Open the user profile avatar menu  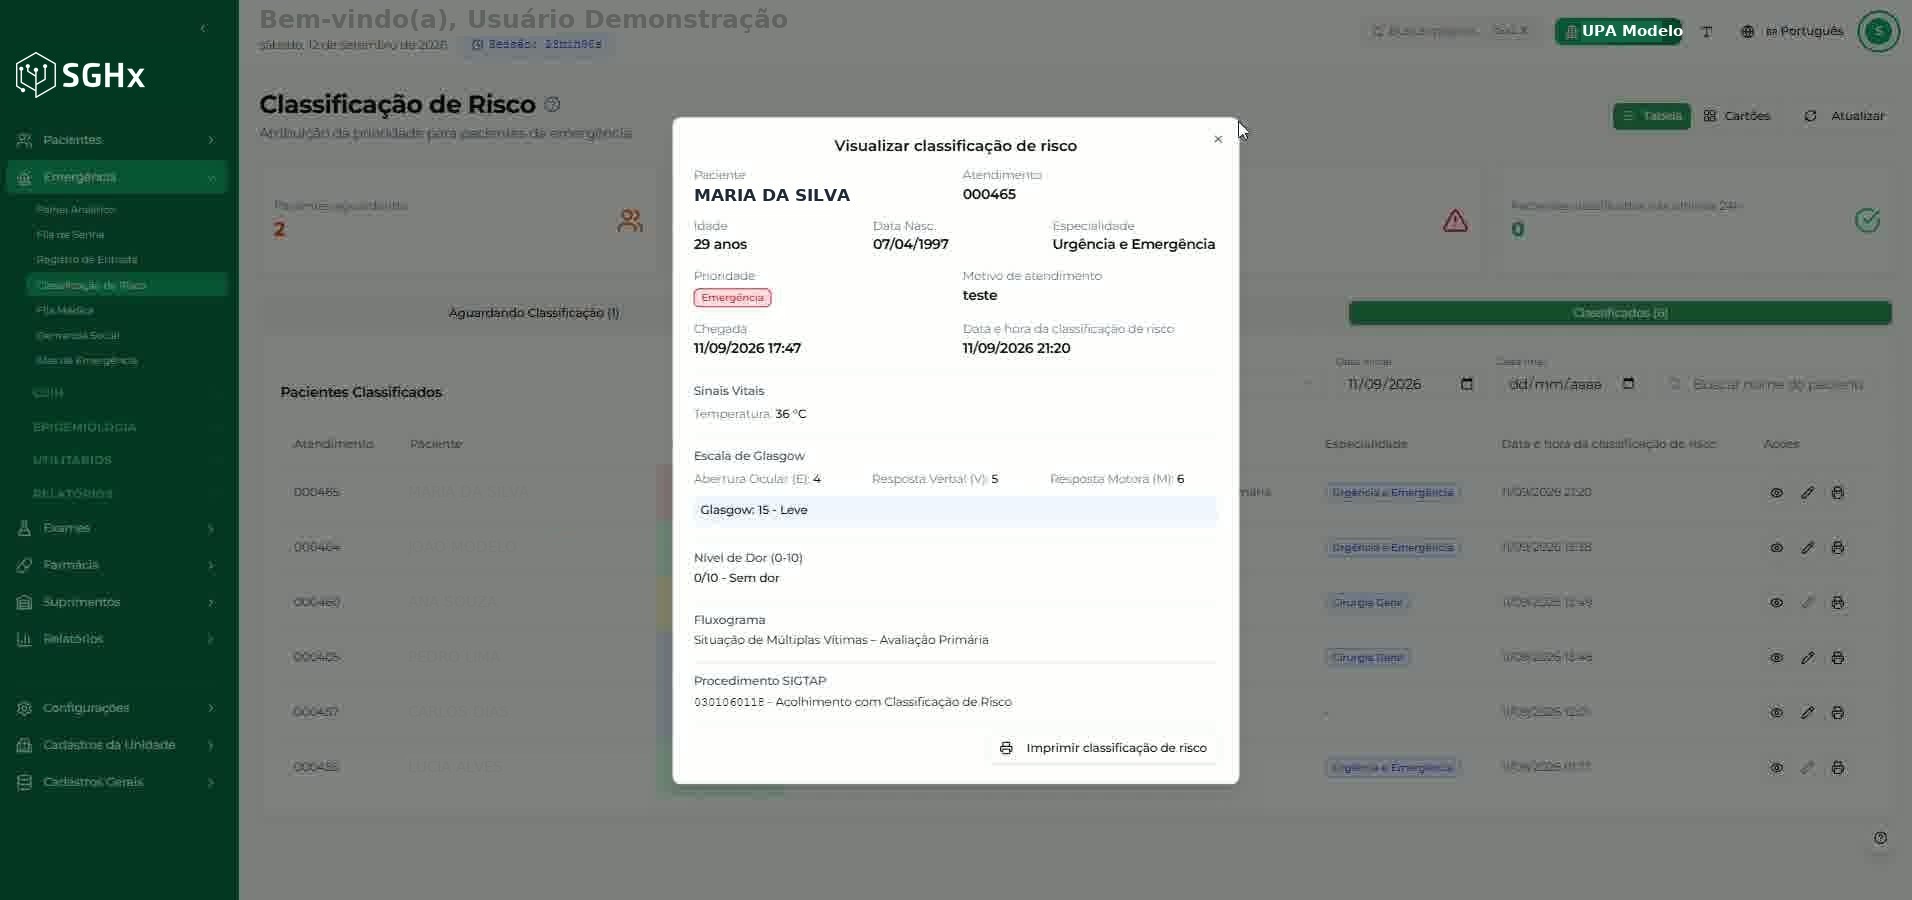click(x=1878, y=31)
